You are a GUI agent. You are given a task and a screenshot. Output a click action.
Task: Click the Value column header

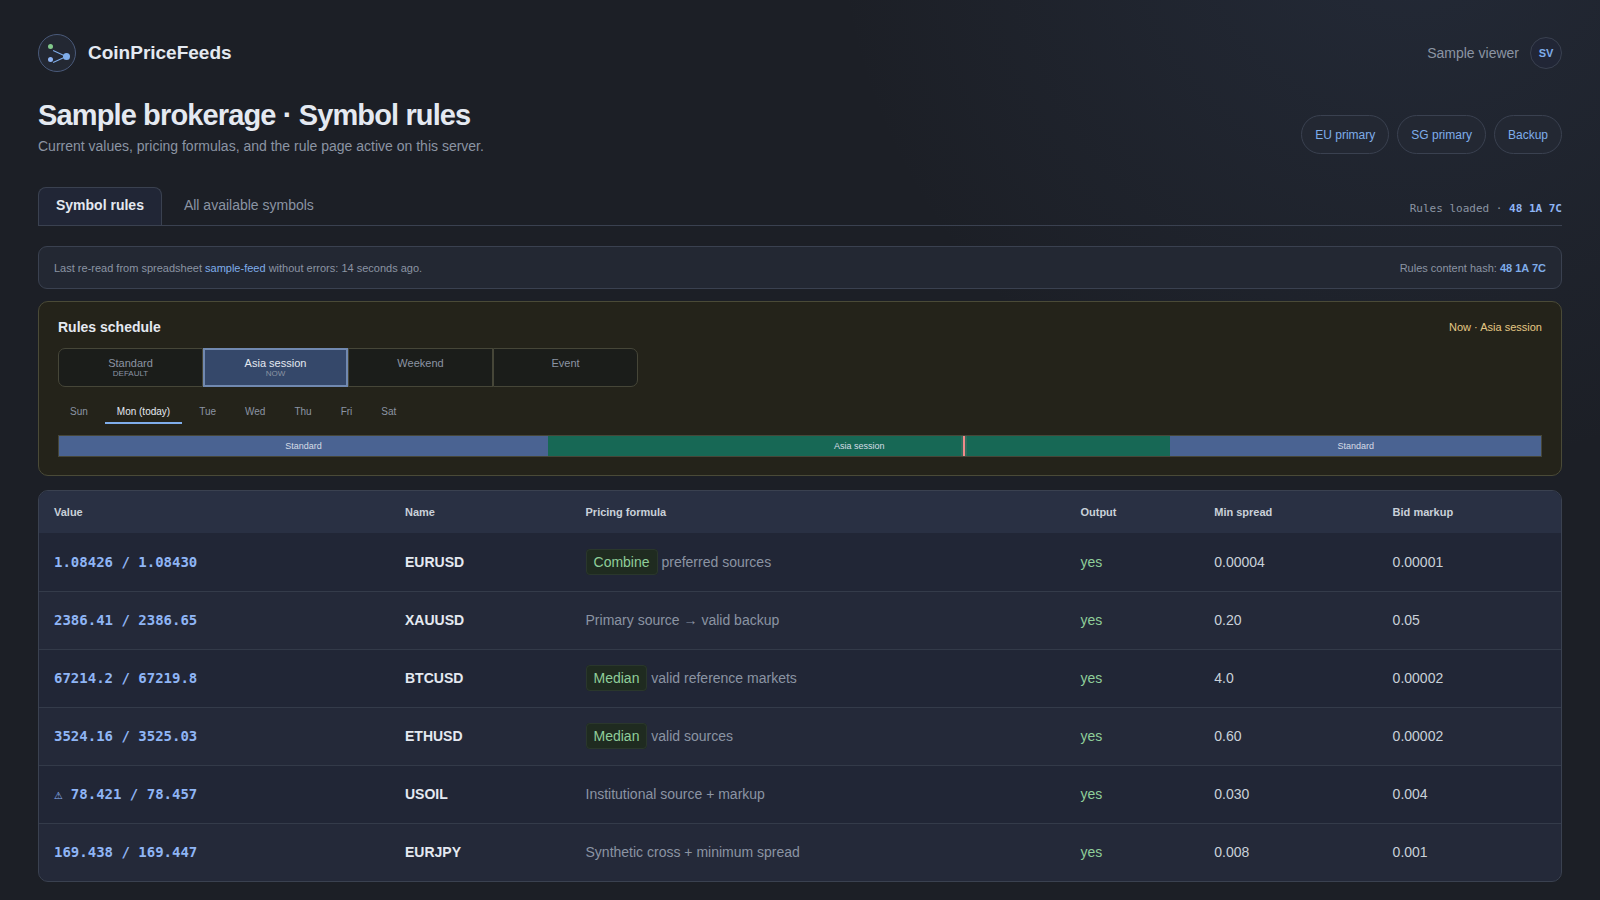(x=68, y=512)
